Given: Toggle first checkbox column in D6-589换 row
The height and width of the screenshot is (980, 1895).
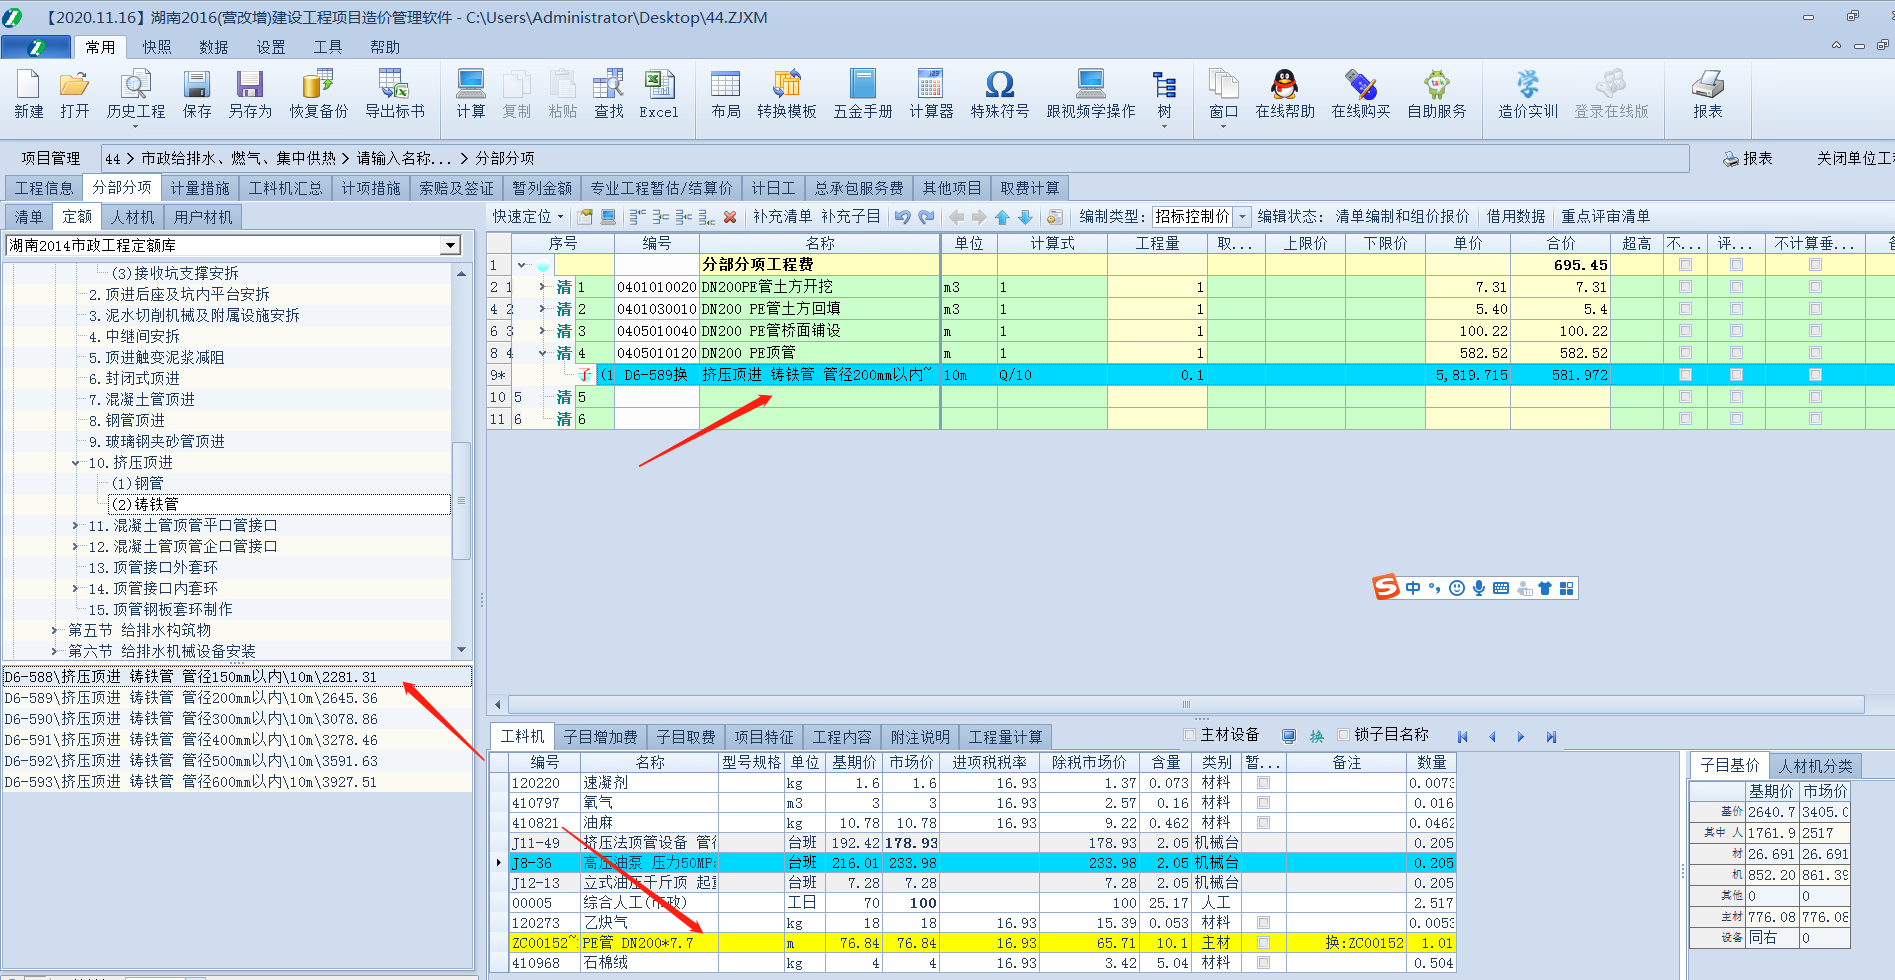Looking at the screenshot, I should (x=1686, y=375).
